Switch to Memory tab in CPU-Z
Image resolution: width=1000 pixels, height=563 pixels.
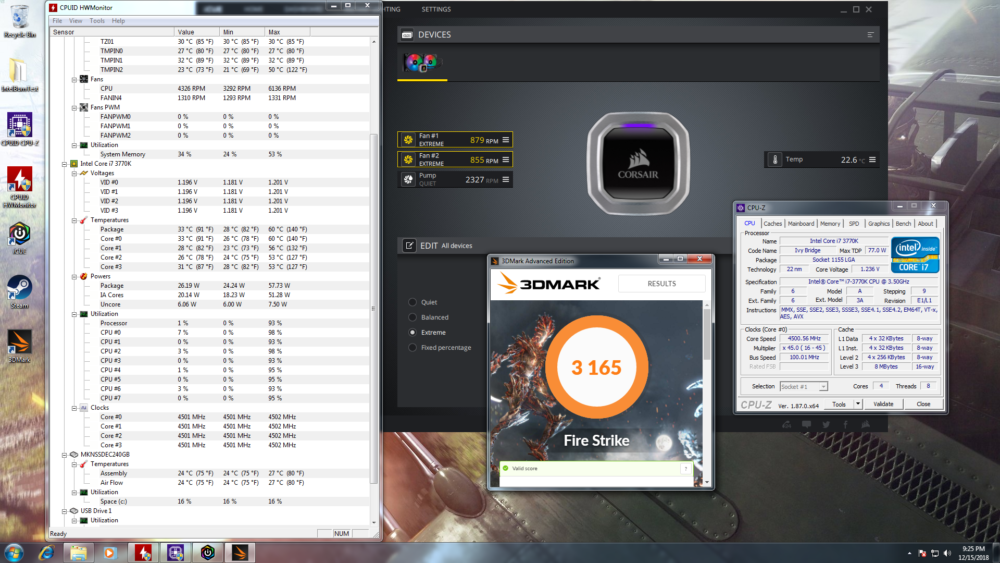(x=830, y=224)
